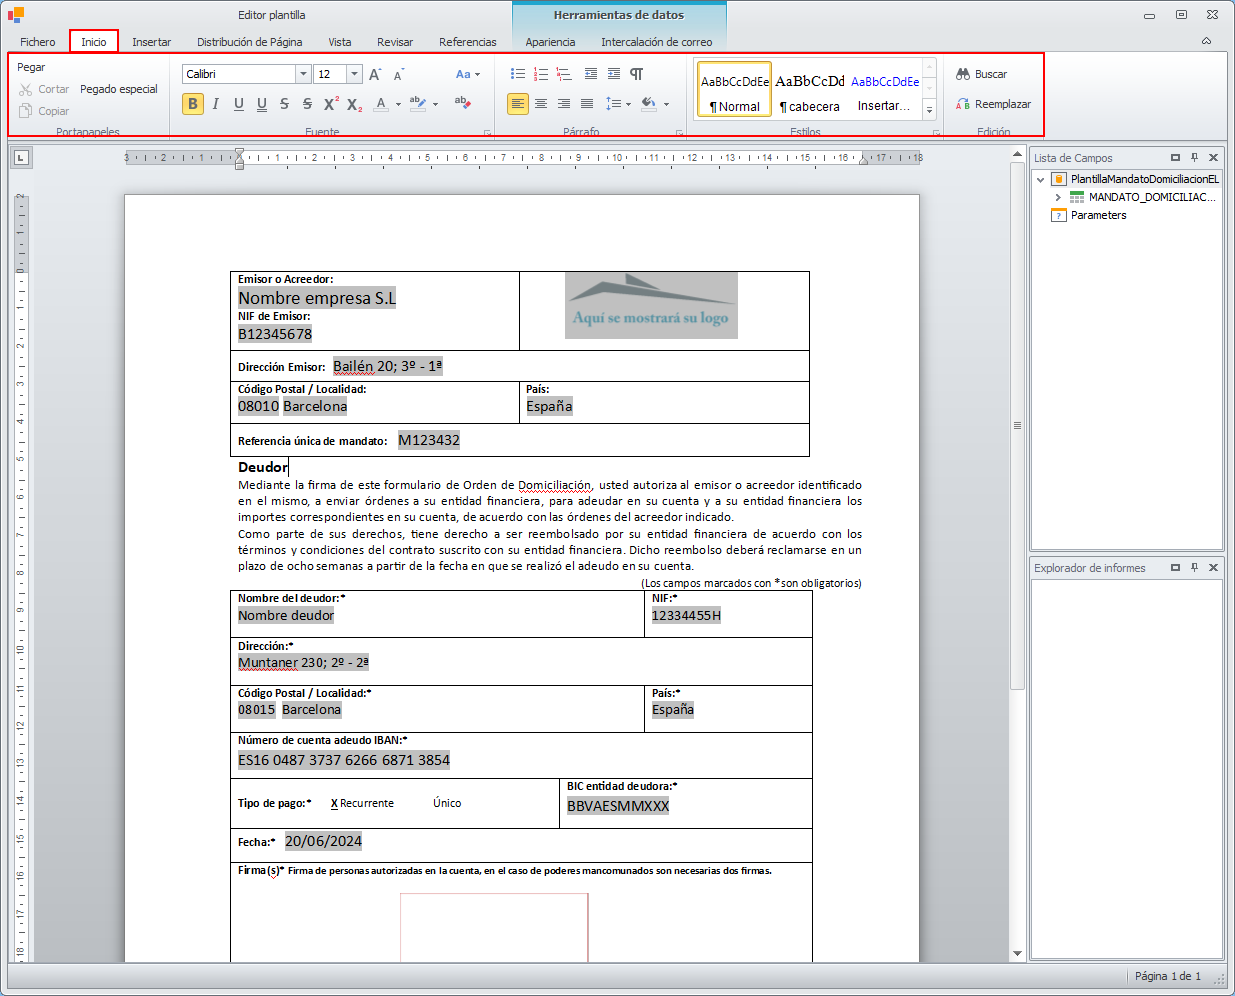Toggle italic formatting

(215, 104)
